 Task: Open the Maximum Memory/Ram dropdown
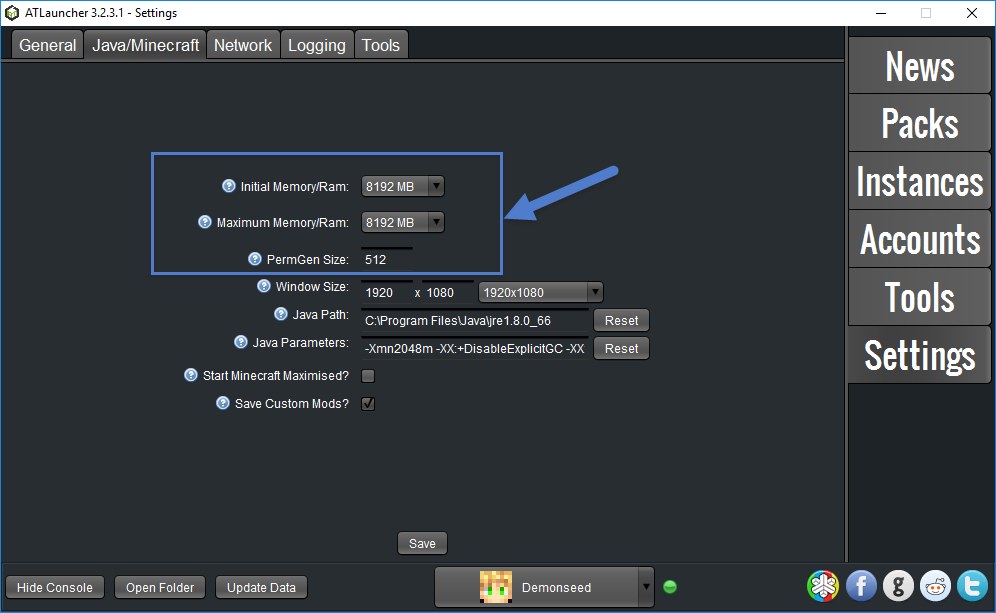pyautogui.click(x=403, y=222)
